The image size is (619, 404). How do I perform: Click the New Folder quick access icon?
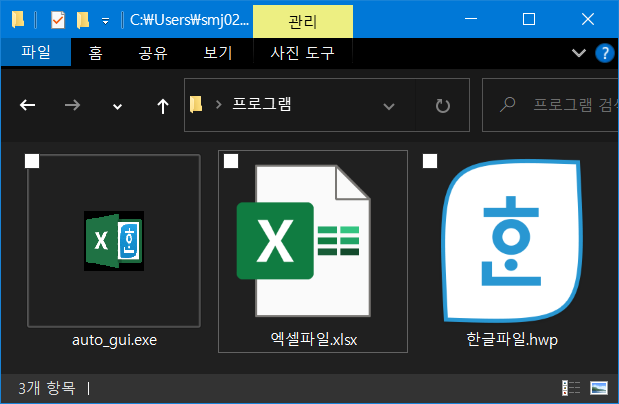pos(83,20)
